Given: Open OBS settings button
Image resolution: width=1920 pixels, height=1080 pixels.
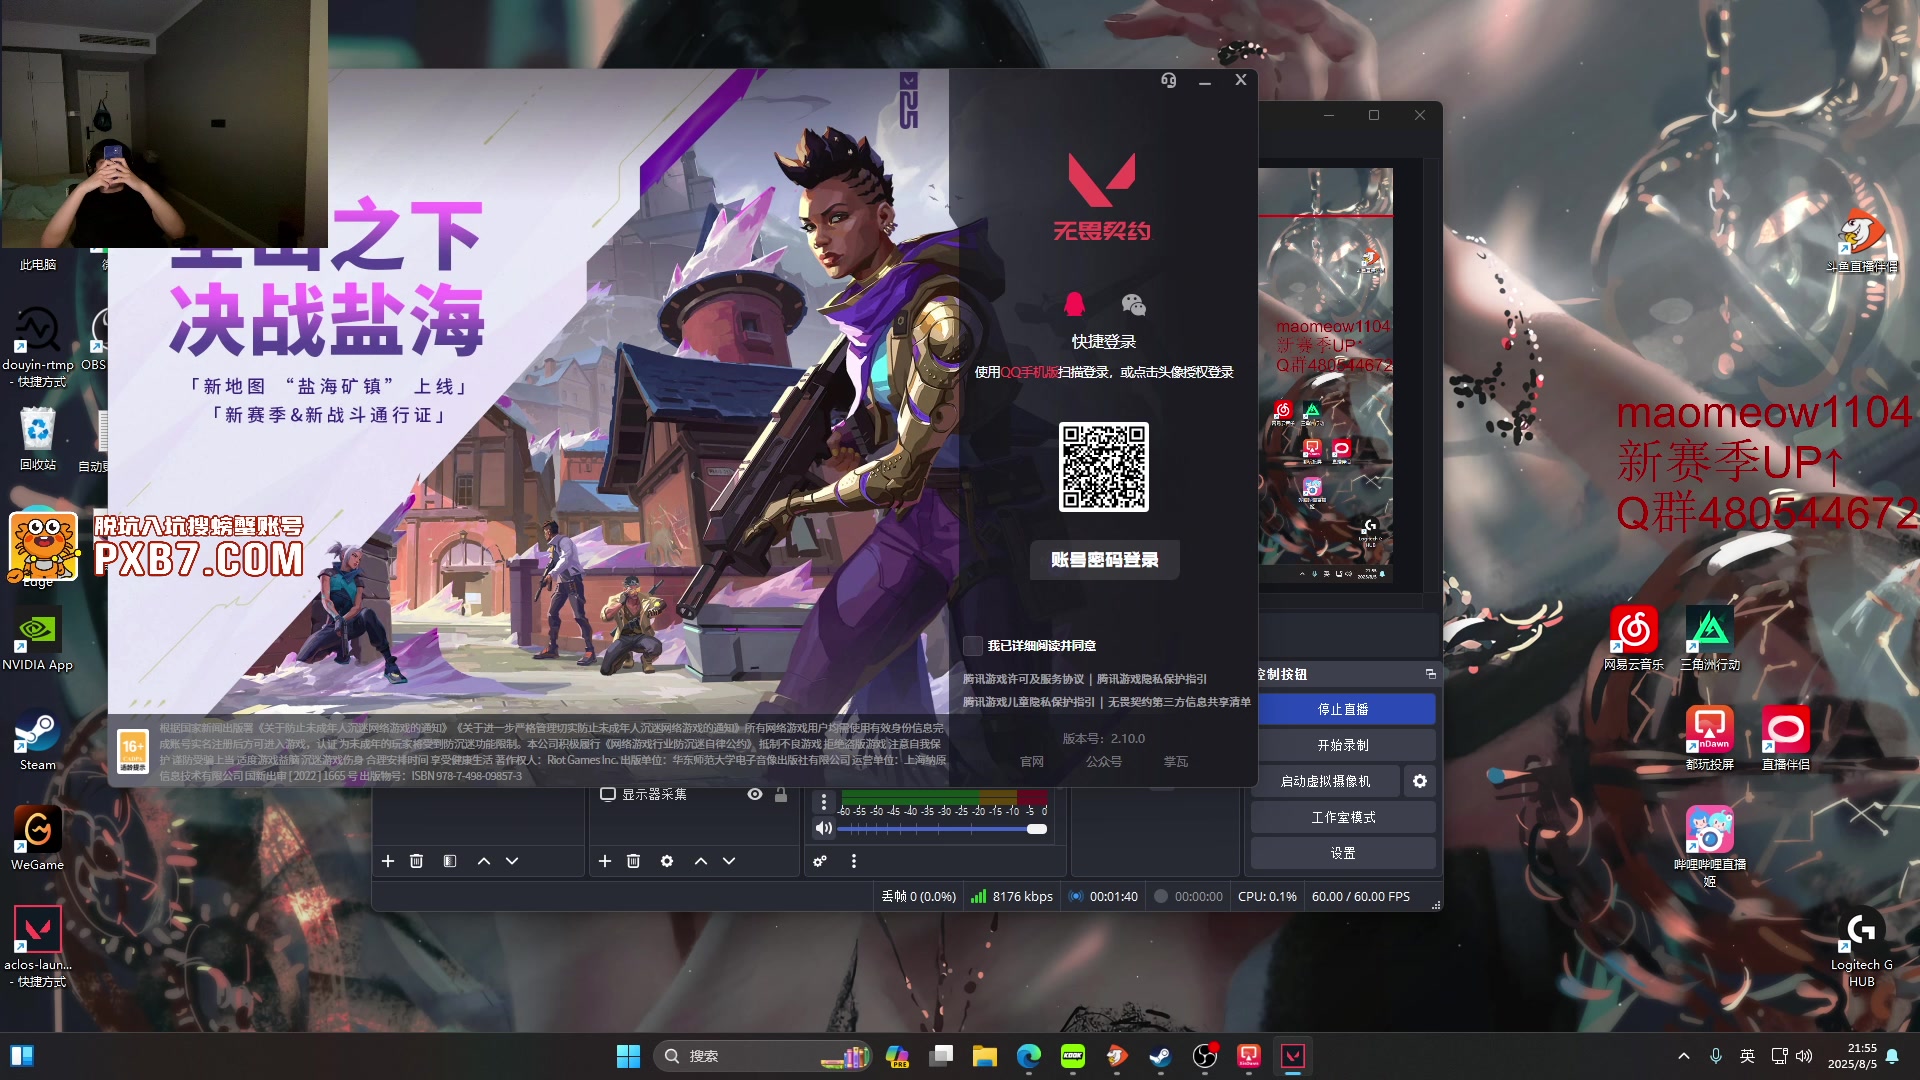Looking at the screenshot, I should point(1342,853).
